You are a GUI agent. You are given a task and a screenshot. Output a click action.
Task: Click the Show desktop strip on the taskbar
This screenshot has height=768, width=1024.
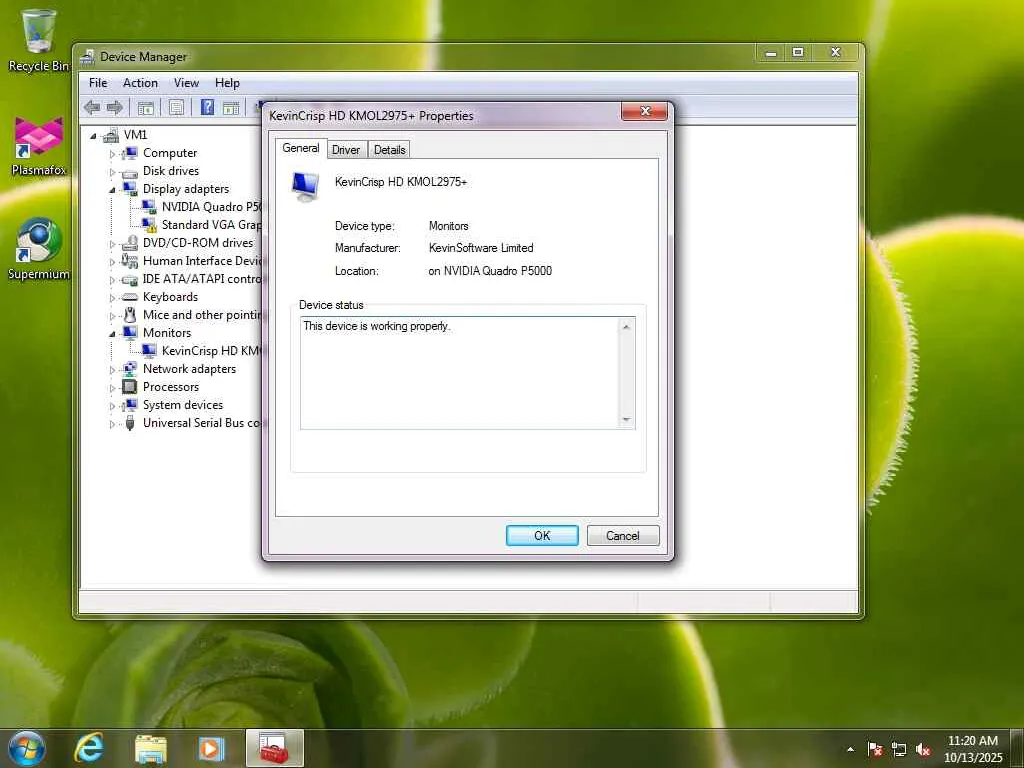point(1018,748)
